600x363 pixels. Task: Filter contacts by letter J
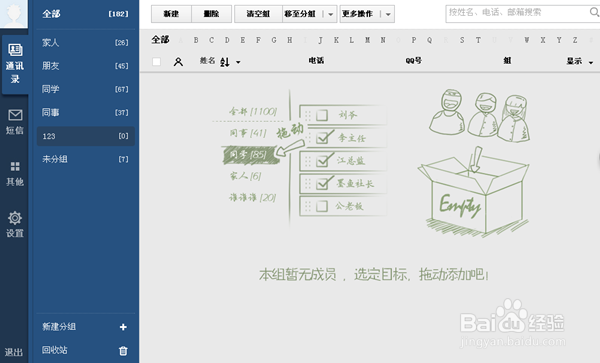320,40
